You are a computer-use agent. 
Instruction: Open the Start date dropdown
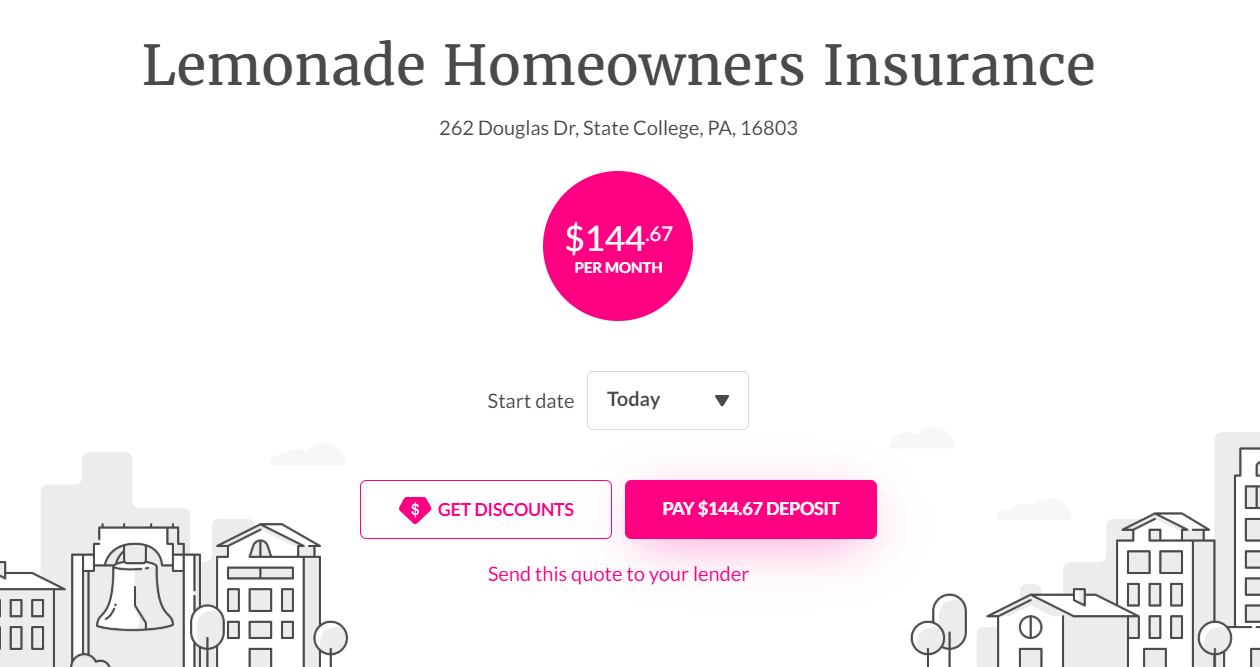click(667, 400)
